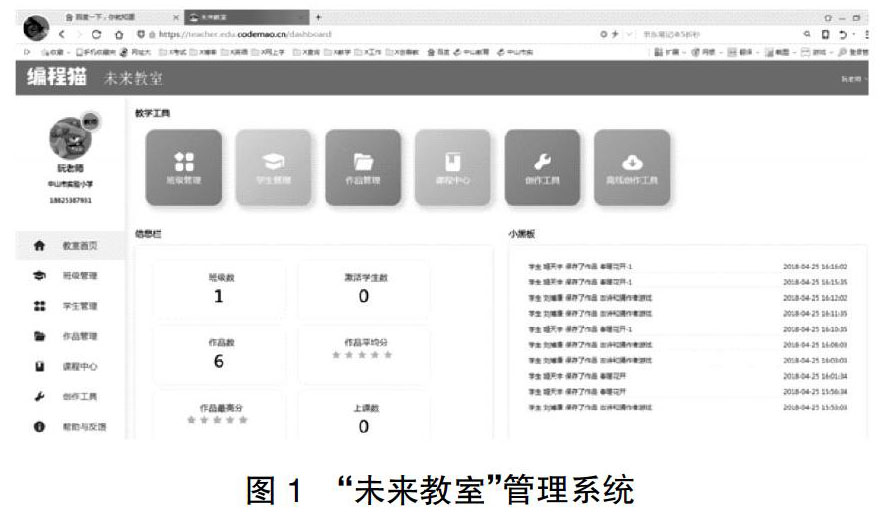This screenshot has height=522, width=894.
Task: Open the 学生管理 graduation cap tile
Action: point(273,168)
